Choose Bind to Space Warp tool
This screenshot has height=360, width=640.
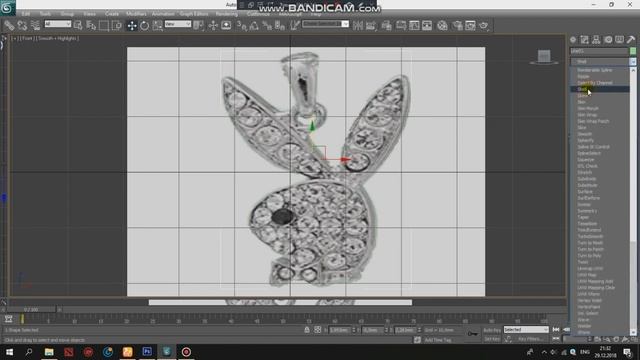point(36,25)
